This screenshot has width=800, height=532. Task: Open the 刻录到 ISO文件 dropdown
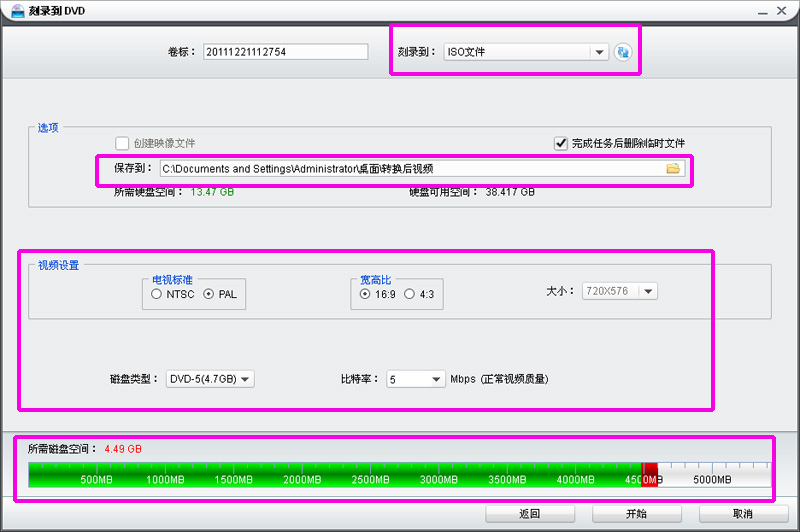(x=526, y=52)
